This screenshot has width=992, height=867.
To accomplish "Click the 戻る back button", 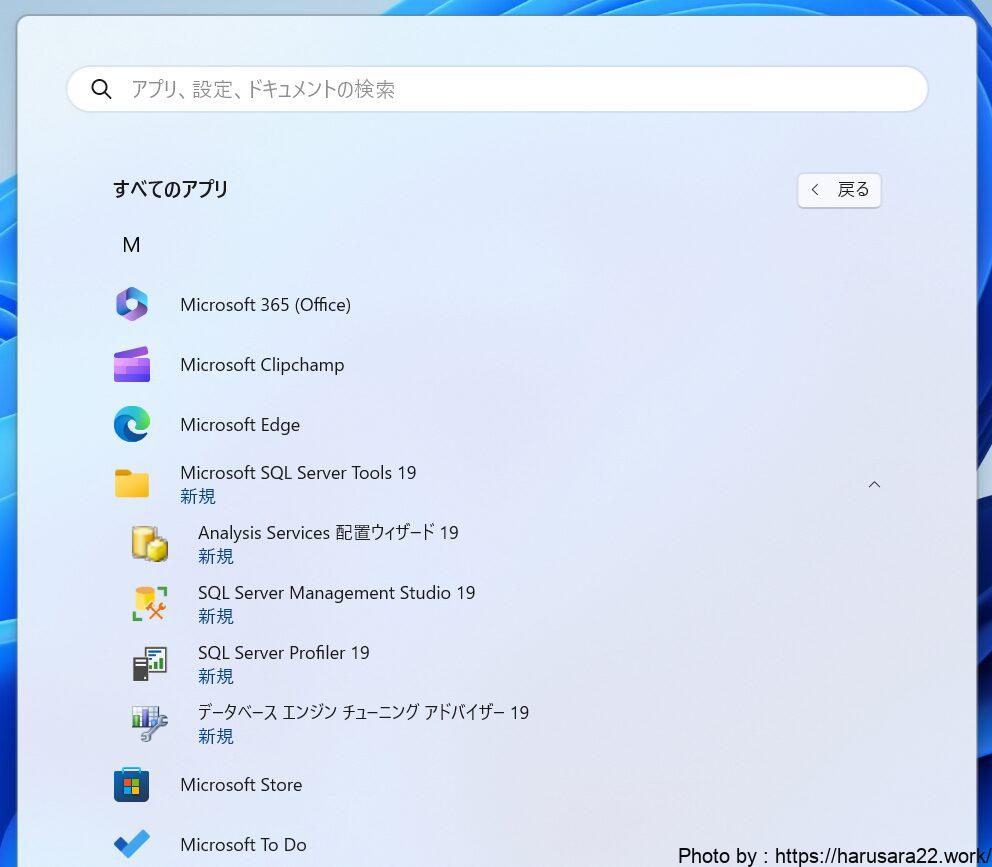I will (x=839, y=190).
